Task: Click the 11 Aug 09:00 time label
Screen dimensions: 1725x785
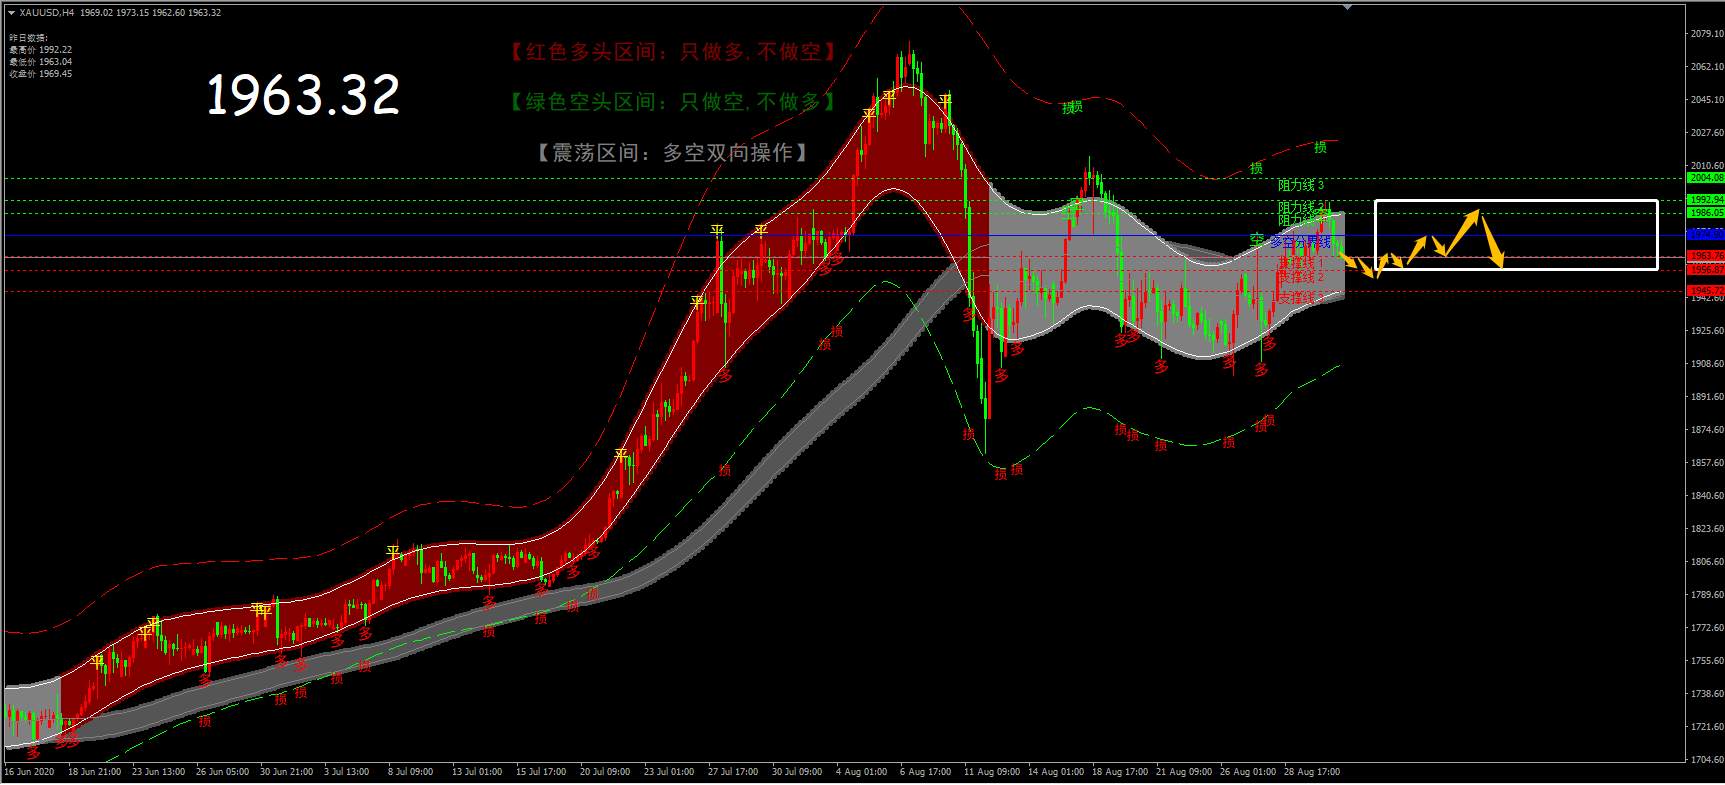Action: point(992,772)
